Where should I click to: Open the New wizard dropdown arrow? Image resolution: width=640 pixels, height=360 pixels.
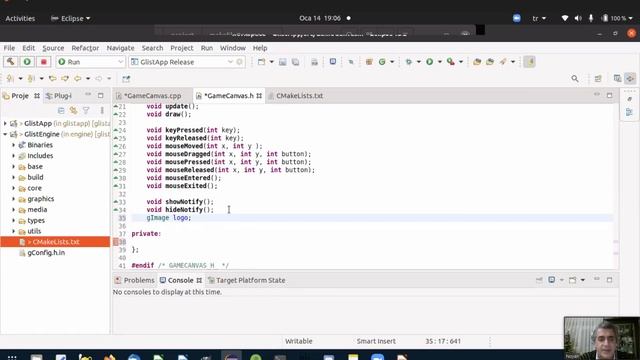(271, 62)
